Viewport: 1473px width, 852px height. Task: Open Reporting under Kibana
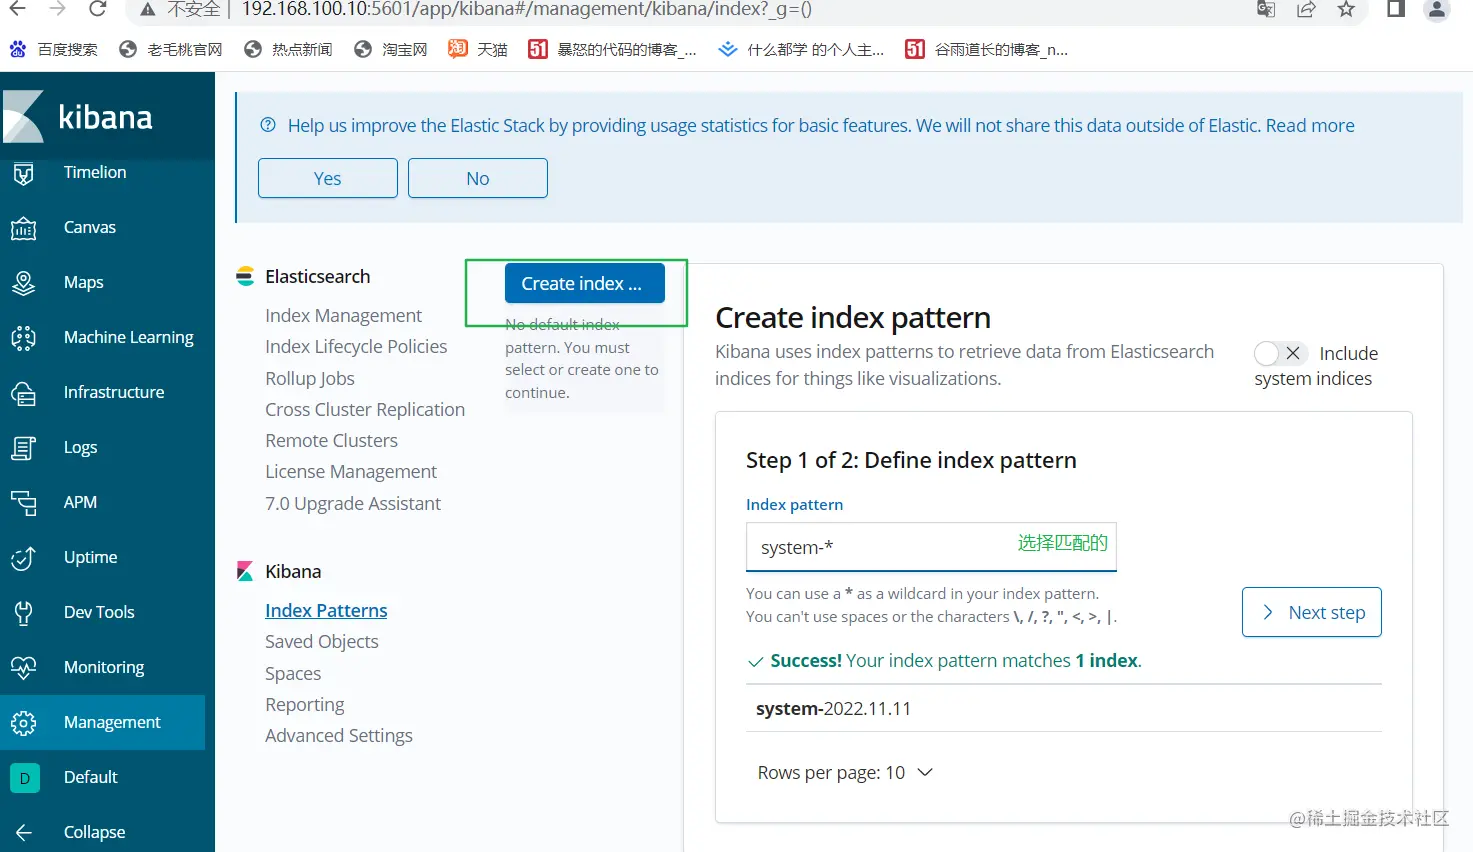pyautogui.click(x=305, y=705)
